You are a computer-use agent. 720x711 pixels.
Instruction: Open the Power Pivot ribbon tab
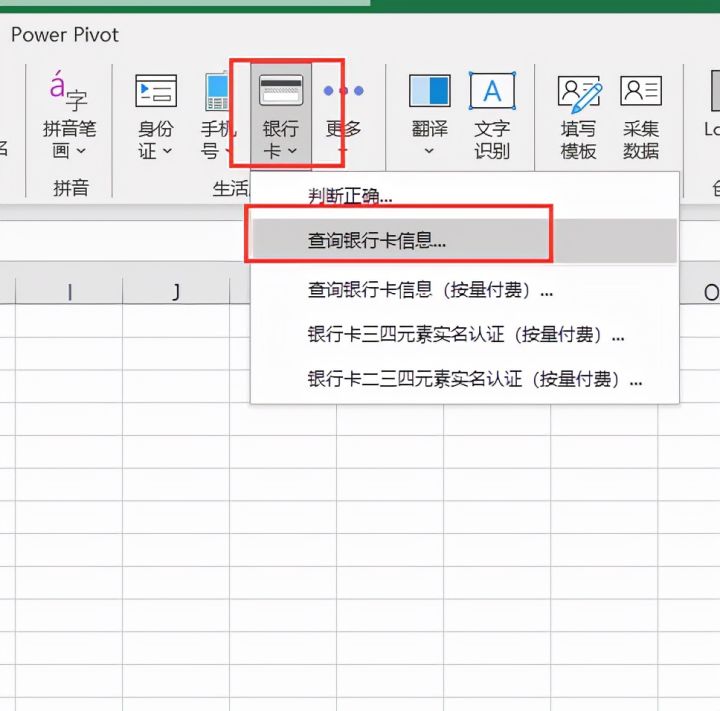[x=65, y=35]
